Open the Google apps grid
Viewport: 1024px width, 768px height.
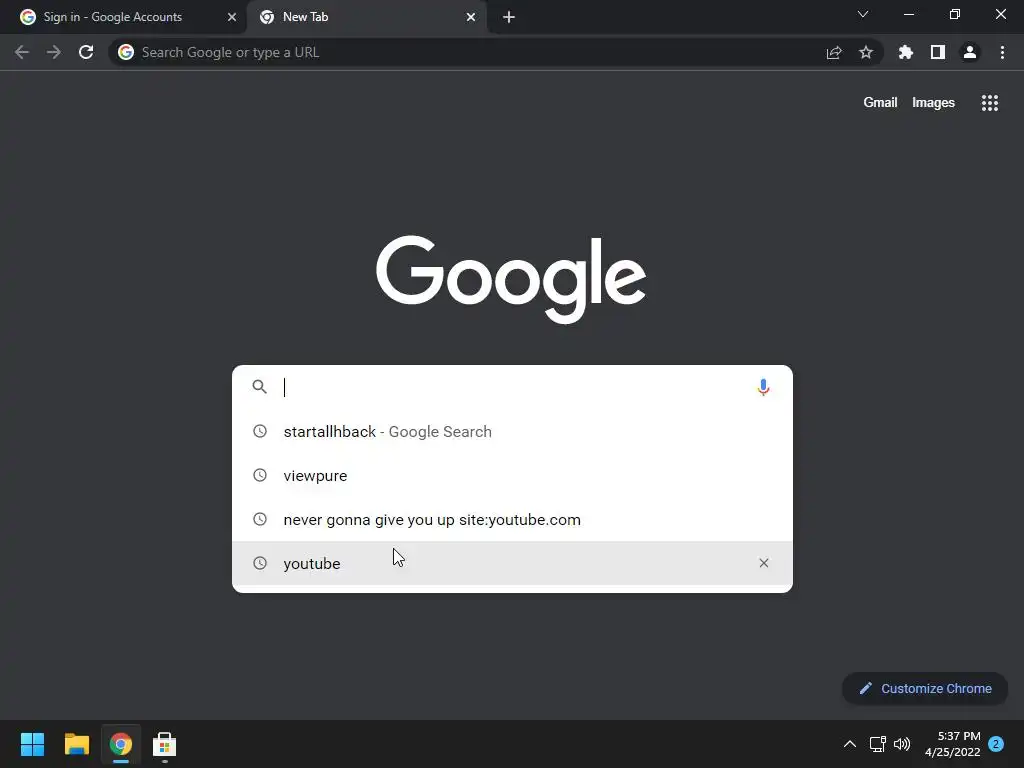pyautogui.click(x=990, y=103)
